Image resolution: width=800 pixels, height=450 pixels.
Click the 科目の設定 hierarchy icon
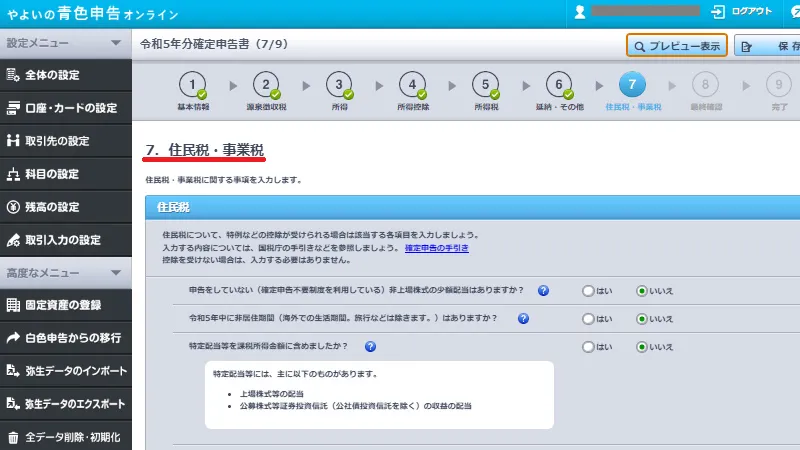(13, 174)
